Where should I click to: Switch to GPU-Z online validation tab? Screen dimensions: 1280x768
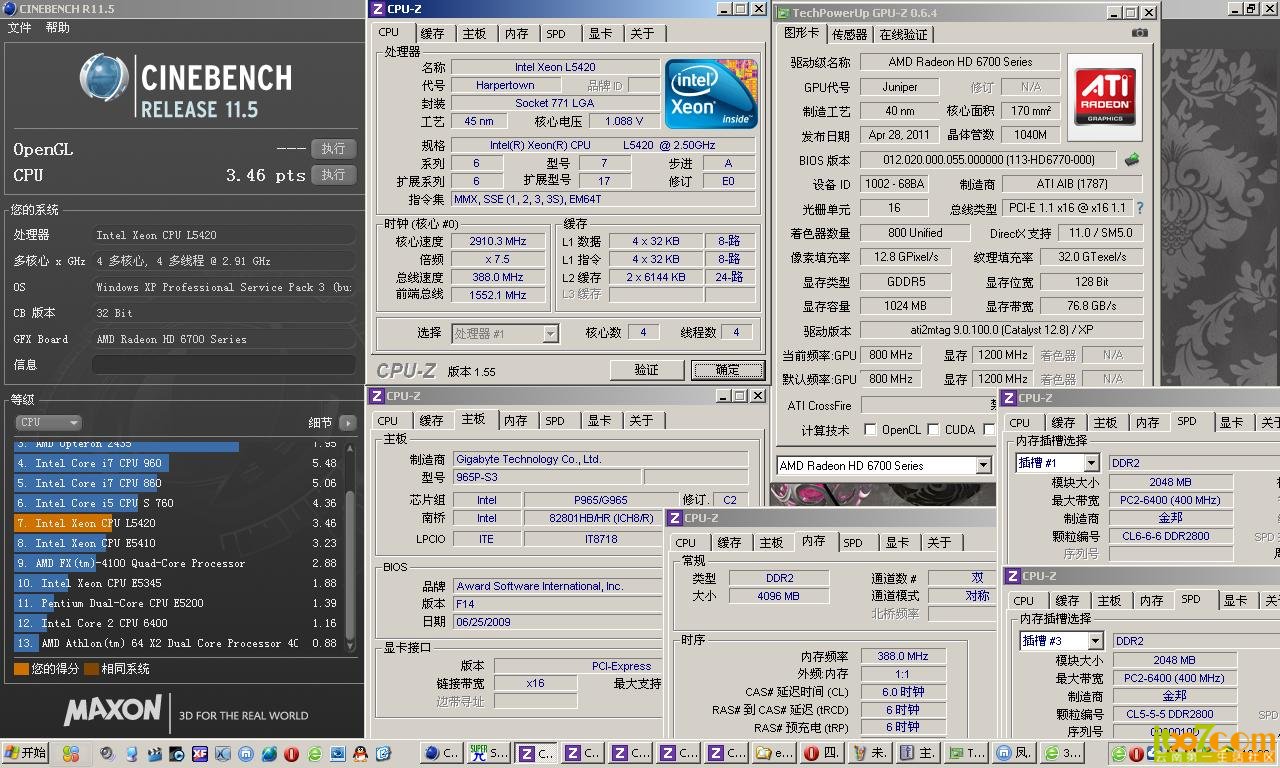(903, 34)
